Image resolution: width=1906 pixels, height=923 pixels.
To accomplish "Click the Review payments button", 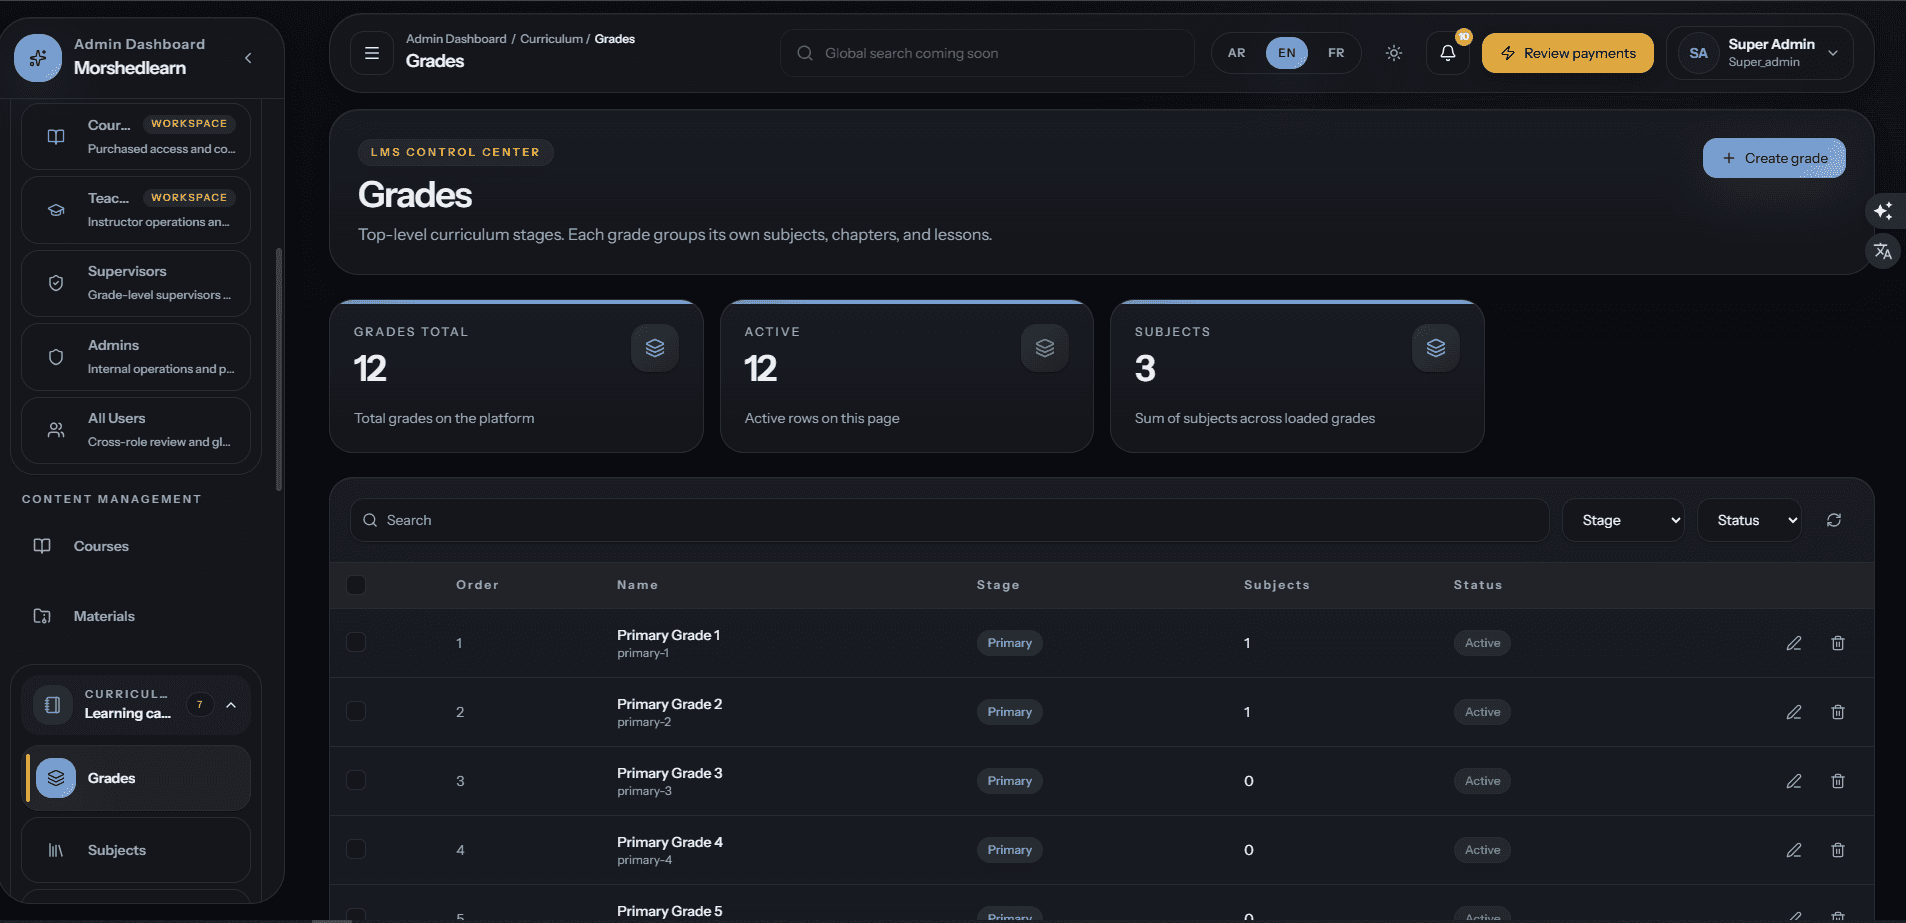I will (x=1568, y=53).
